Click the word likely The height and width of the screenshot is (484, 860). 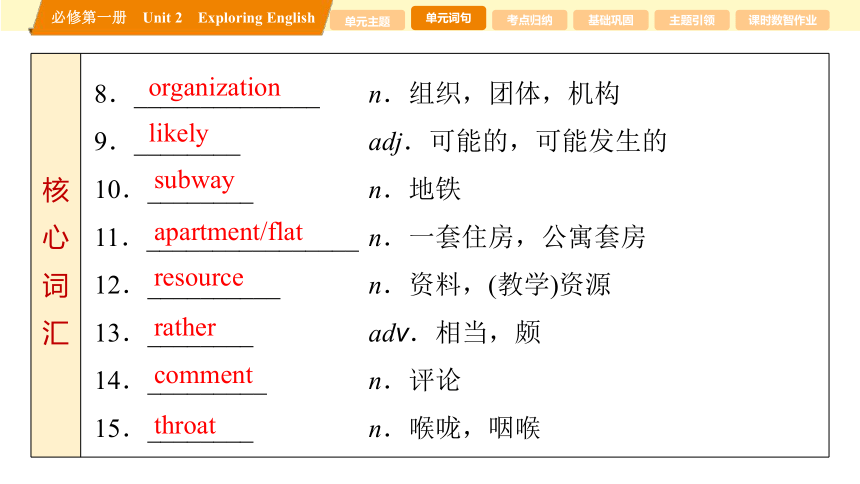(x=178, y=134)
